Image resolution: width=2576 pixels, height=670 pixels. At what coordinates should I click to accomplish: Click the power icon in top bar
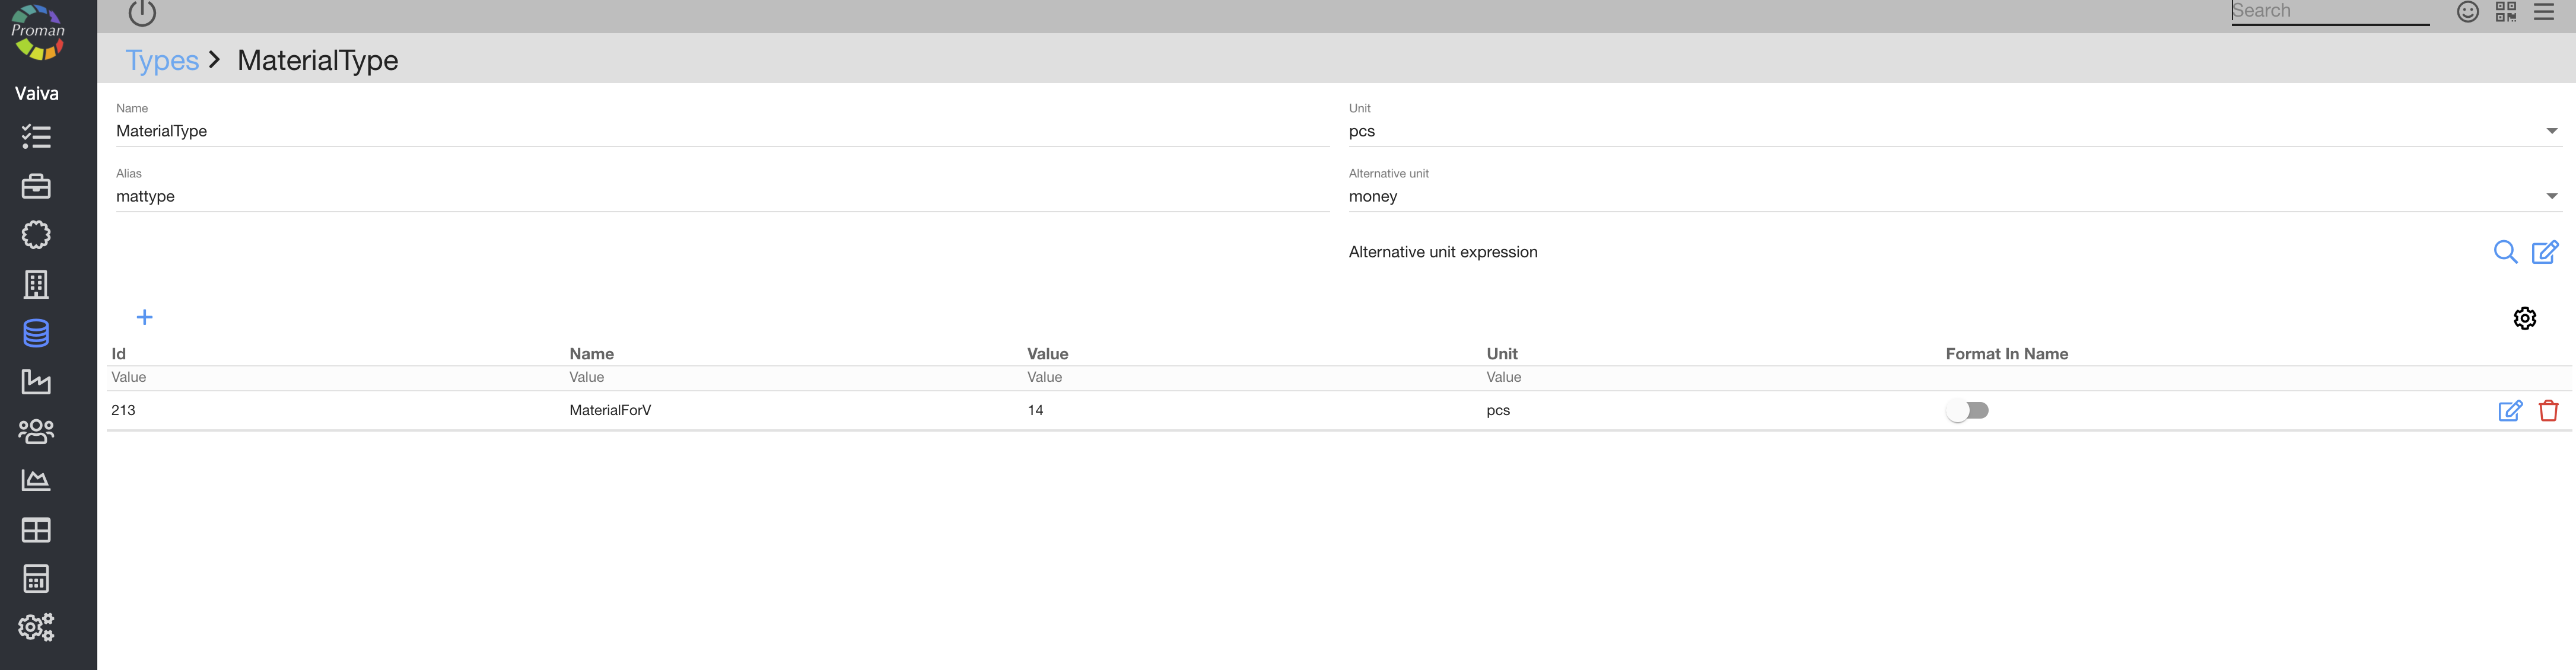[142, 12]
